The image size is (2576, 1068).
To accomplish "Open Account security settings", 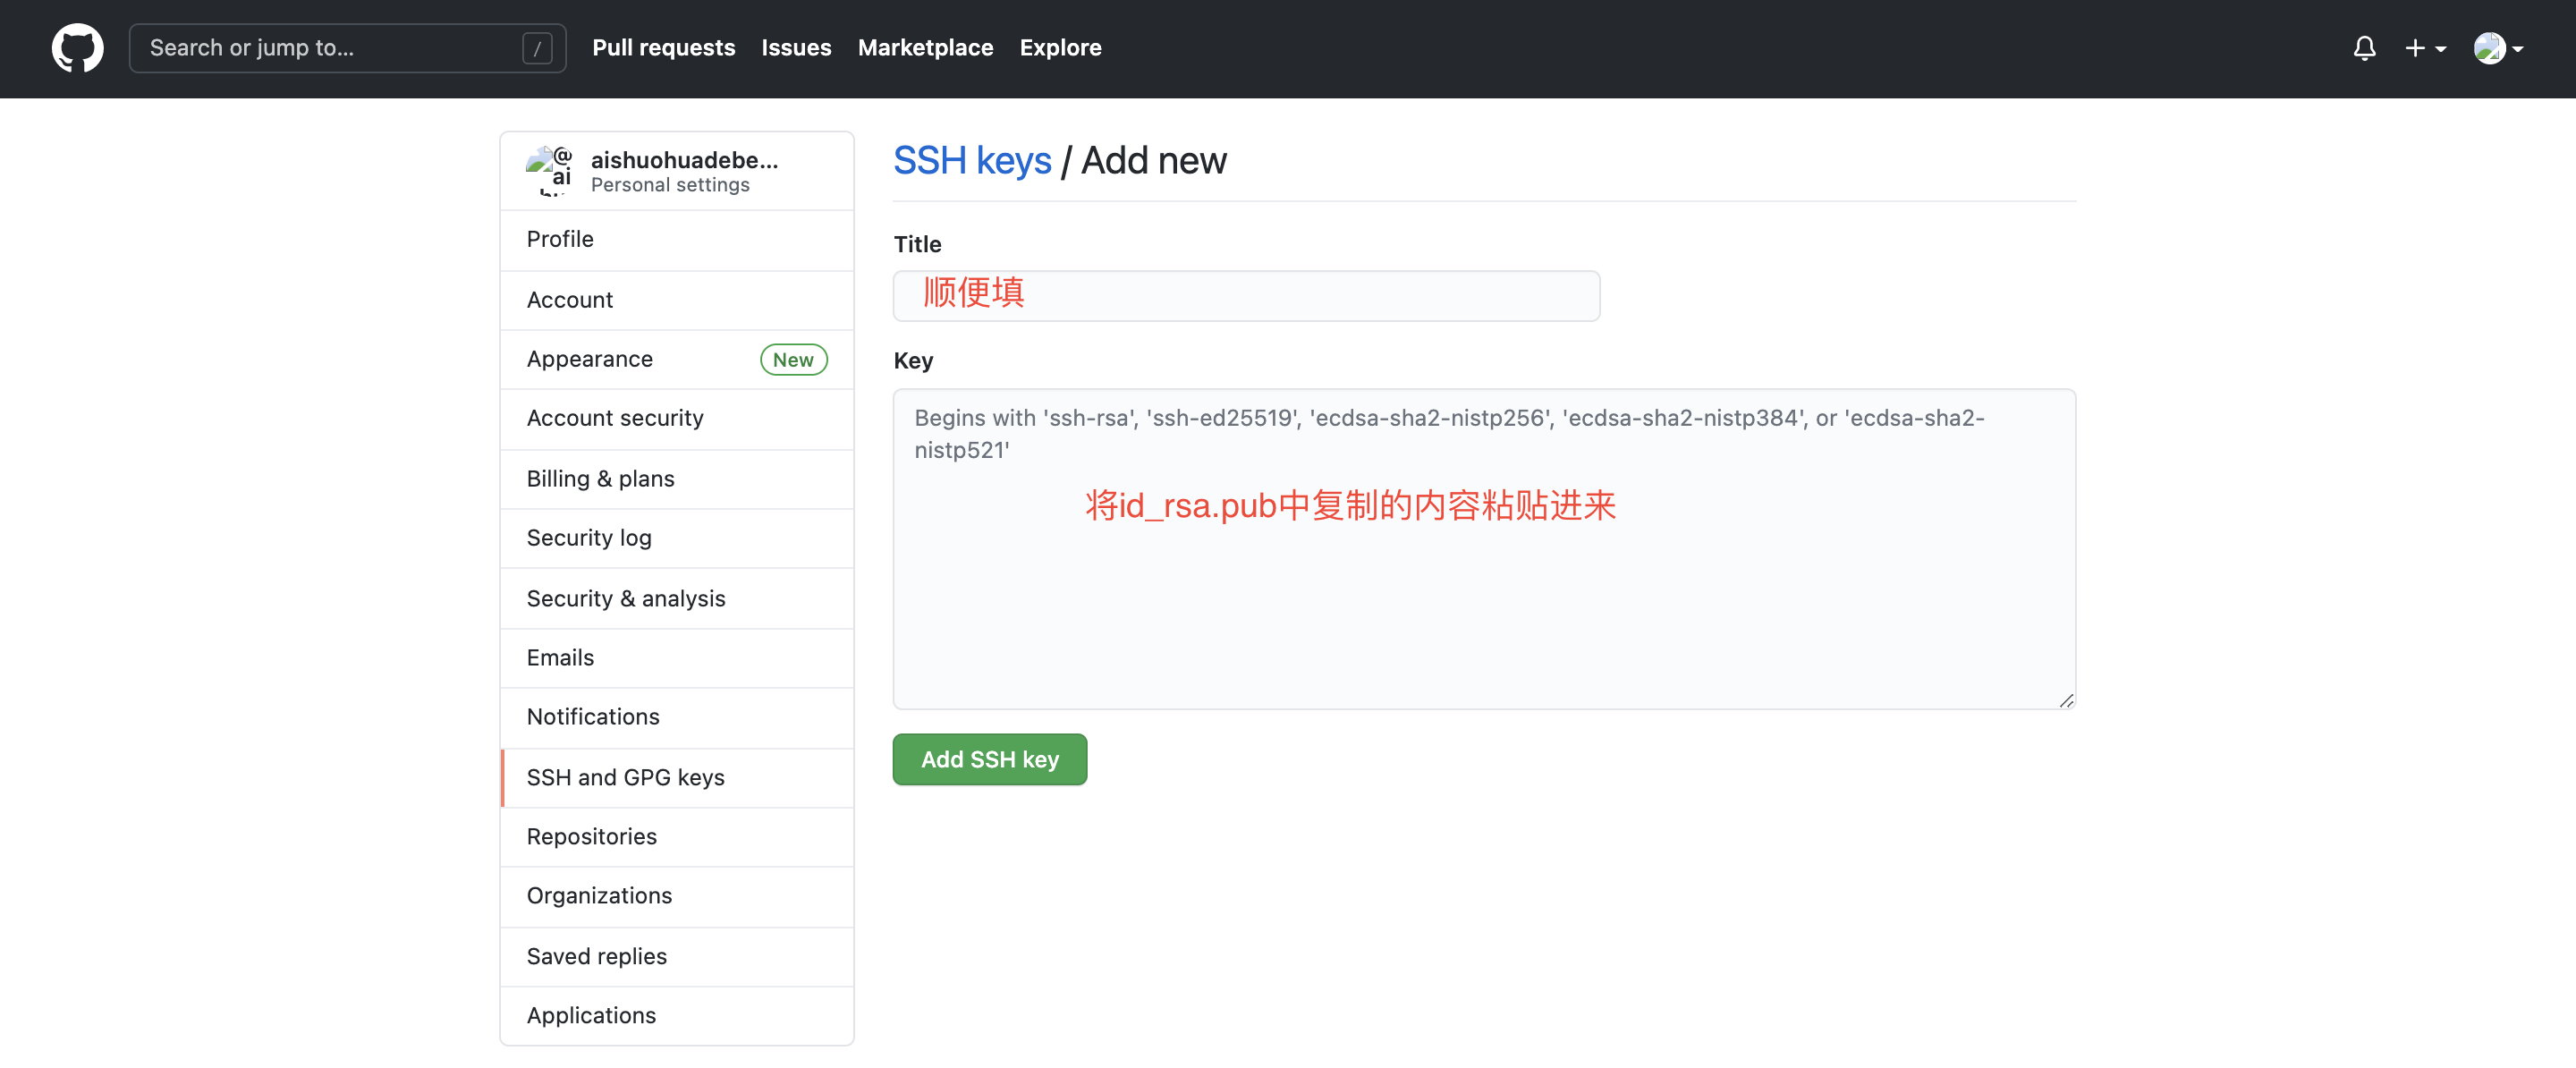I will [x=615, y=419].
